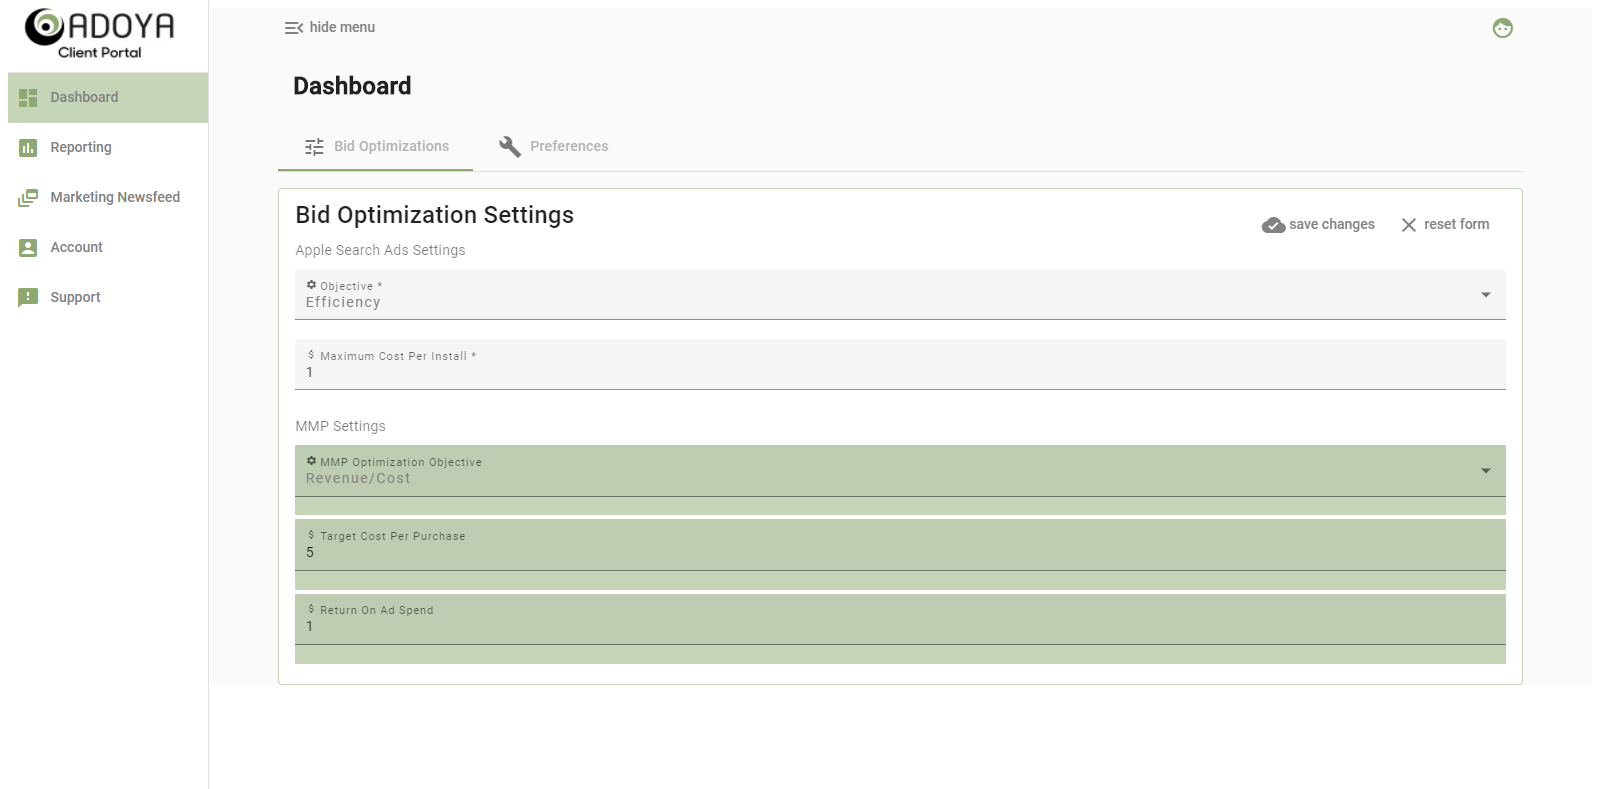The width and height of the screenshot is (1600, 789).
Task: Click gear icon beside Objective label
Action: coord(311,285)
